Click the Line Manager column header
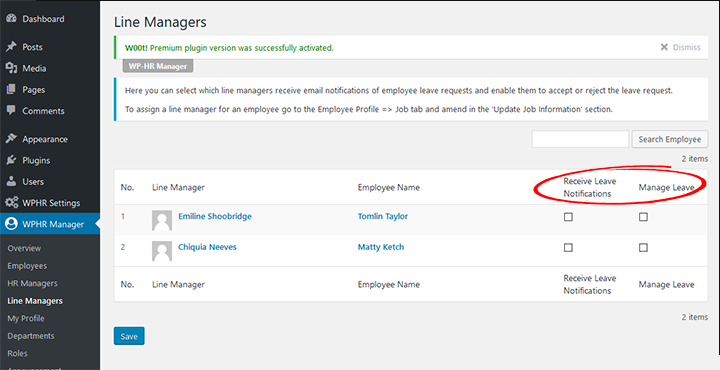 click(x=178, y=187)
